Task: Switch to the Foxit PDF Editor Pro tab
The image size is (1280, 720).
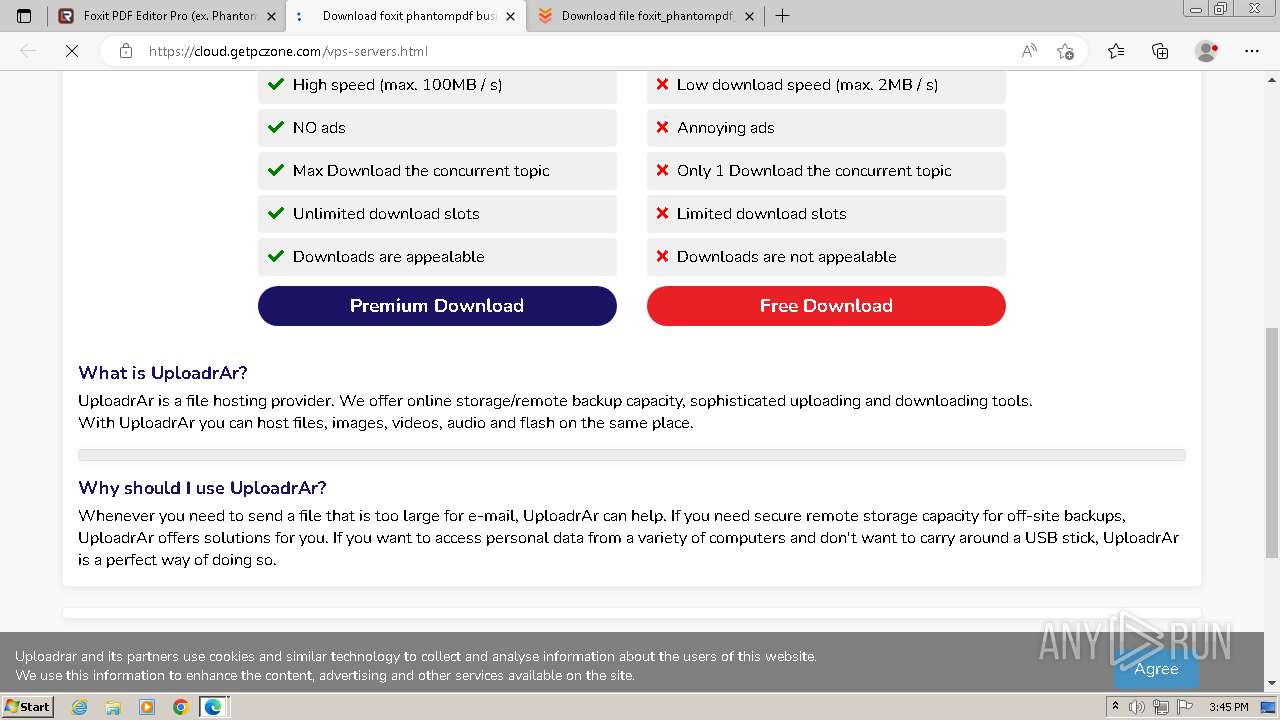Action: pyautogui.click(x=167, y=16)
